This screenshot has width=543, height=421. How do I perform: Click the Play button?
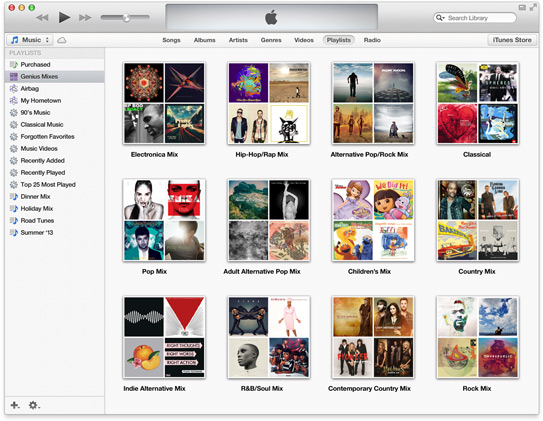click(x=64, y=17)
